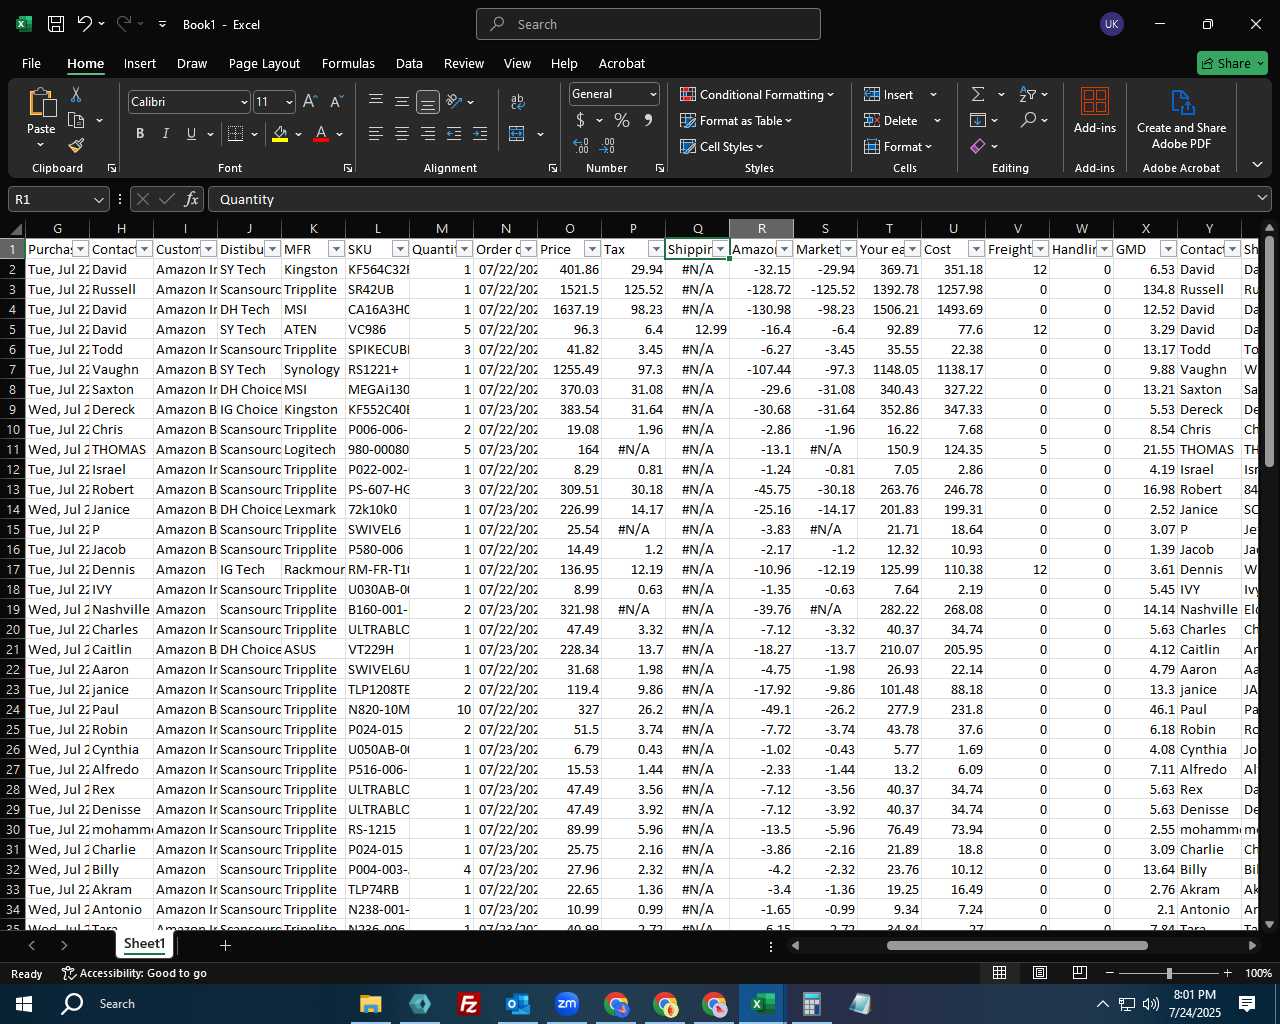Open the Add-ins gallery icon
Image resolution: width=1280 pixels, height=1024 pixels.
[1095, 101]
